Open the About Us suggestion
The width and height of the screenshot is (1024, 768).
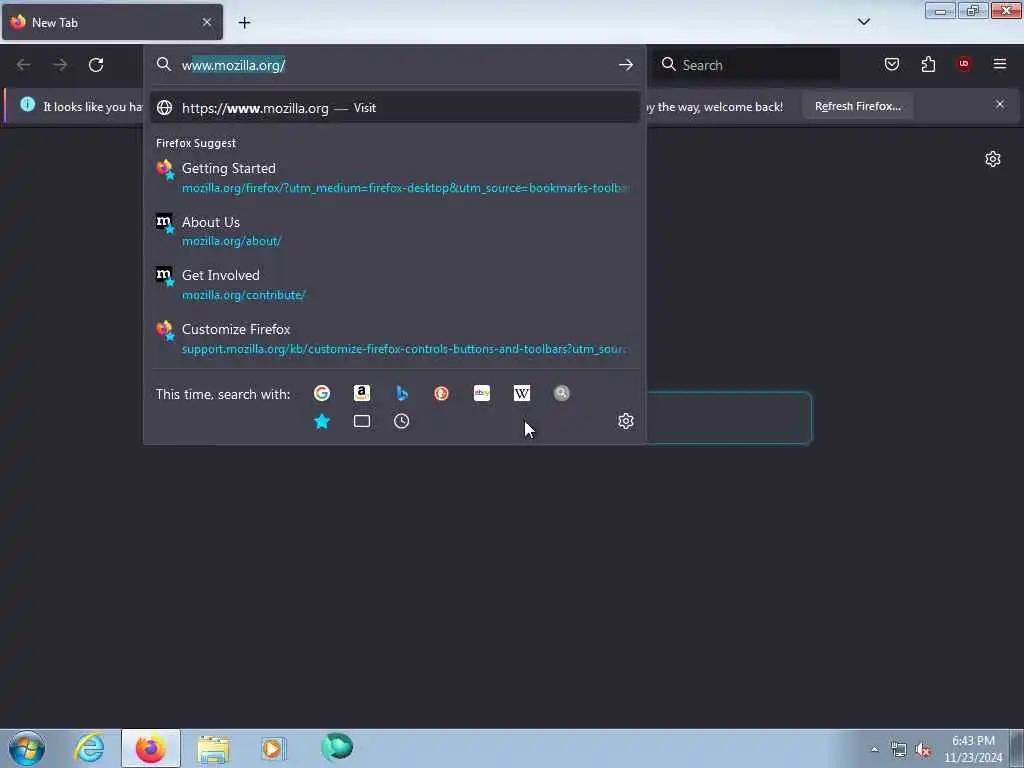coord(394,231)
